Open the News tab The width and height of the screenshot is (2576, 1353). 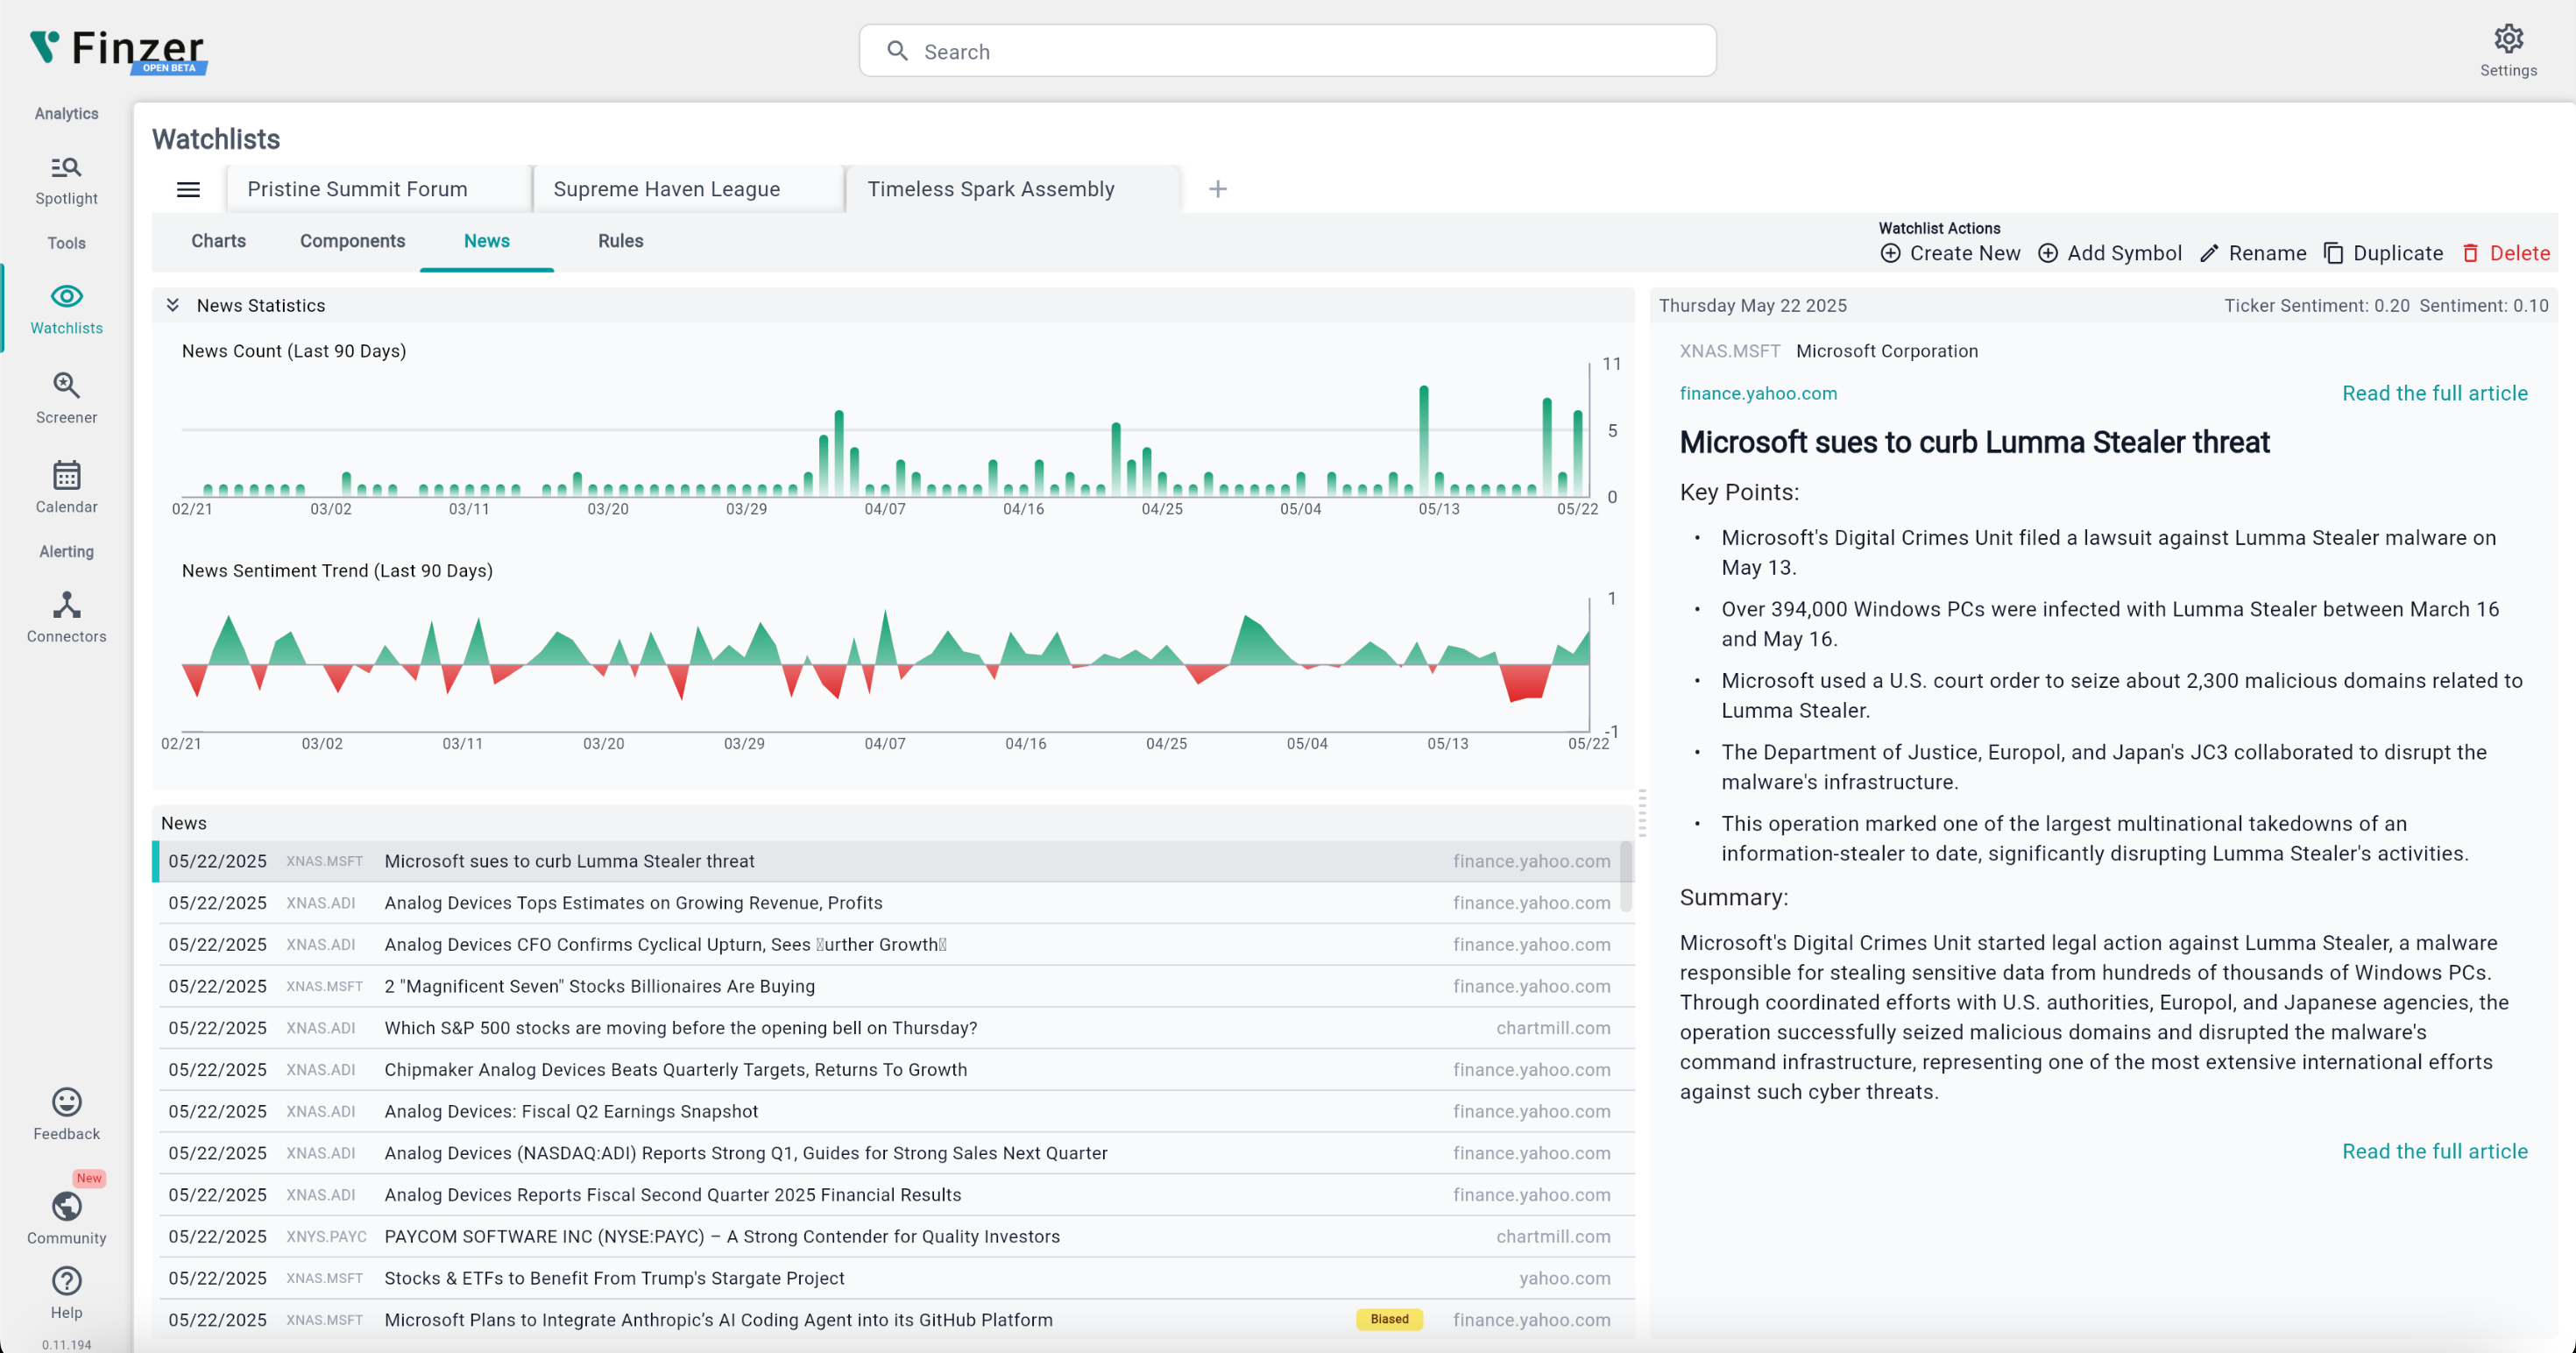[x=487, y=241]
